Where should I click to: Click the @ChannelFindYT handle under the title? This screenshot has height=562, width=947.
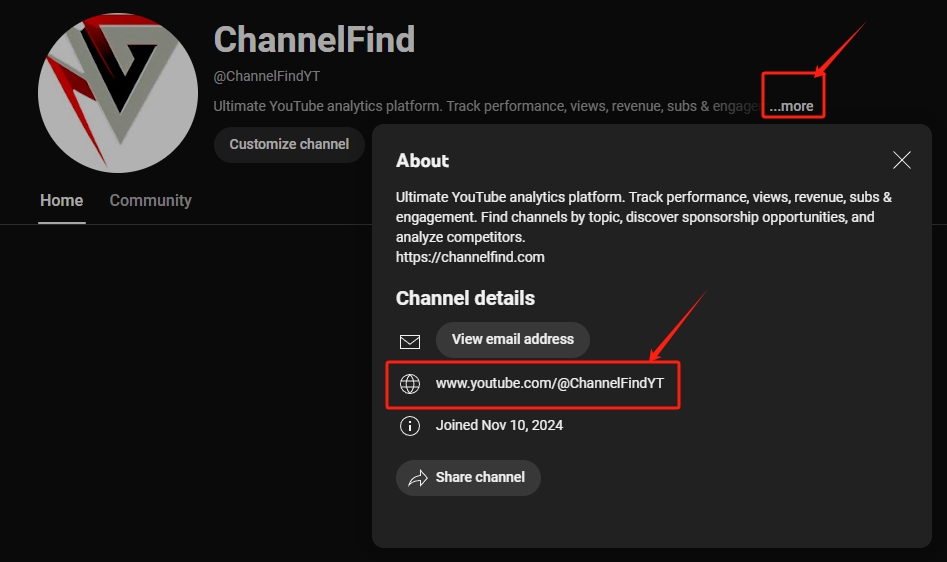[267, 76]
